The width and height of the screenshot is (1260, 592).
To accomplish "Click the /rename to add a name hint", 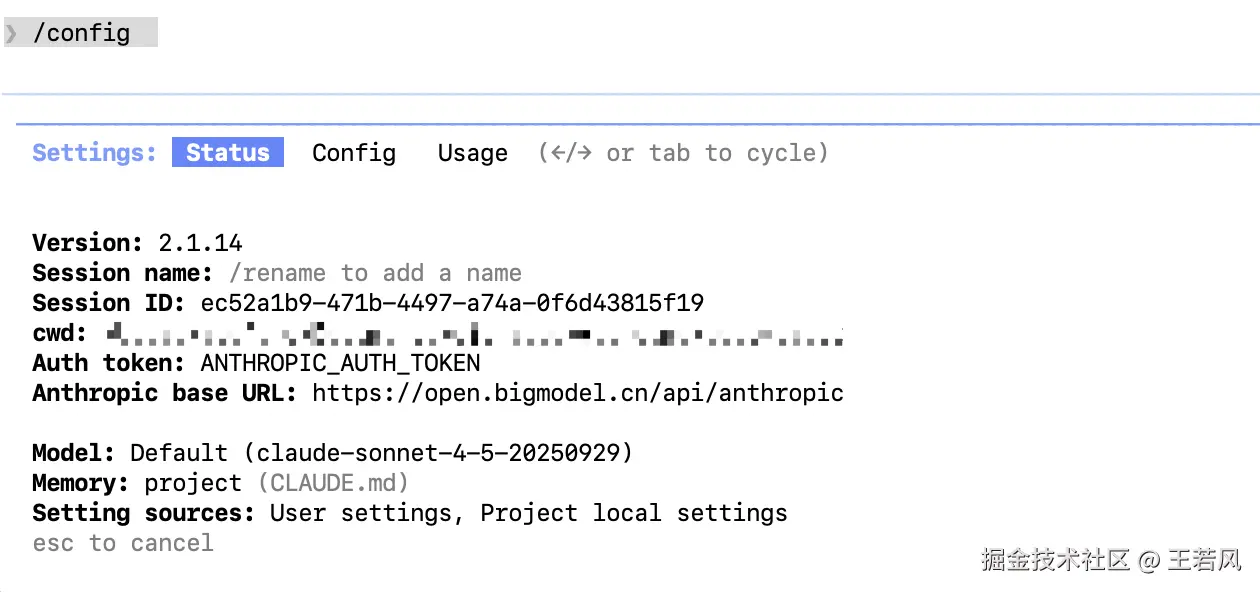I will pyautogui.click(x=375, y=273).
